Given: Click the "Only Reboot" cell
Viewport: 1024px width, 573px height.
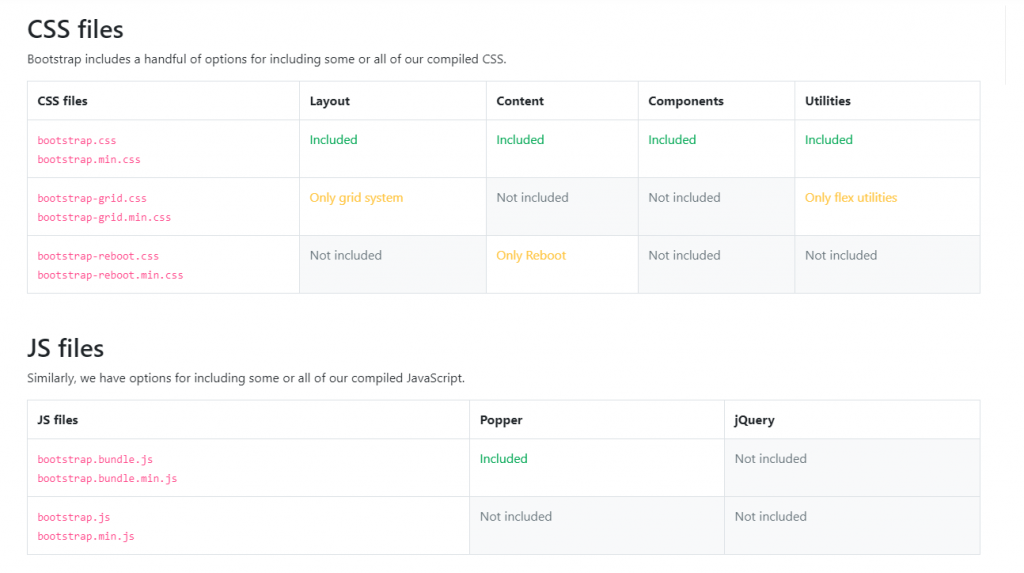Looking at the screenshot, I should tap(531, 256).
